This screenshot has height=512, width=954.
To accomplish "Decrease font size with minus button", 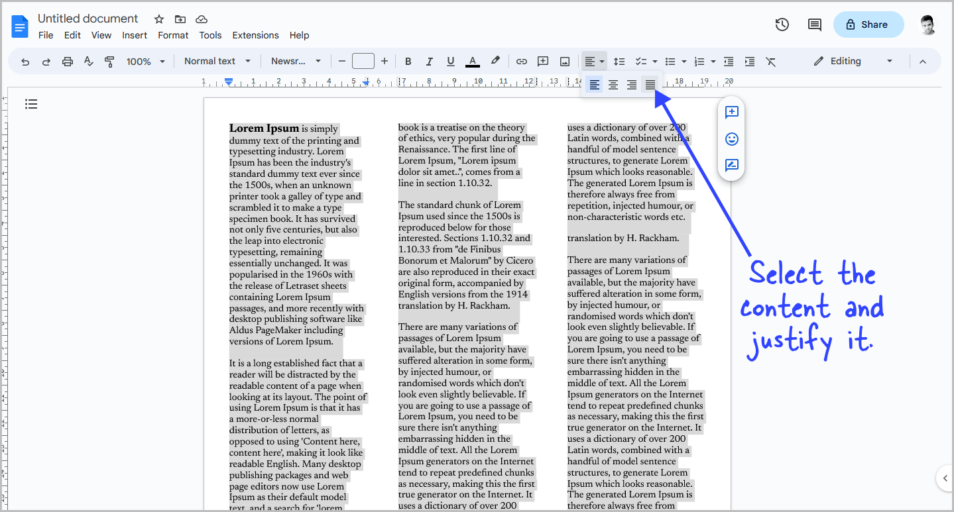I will (341, 61).
